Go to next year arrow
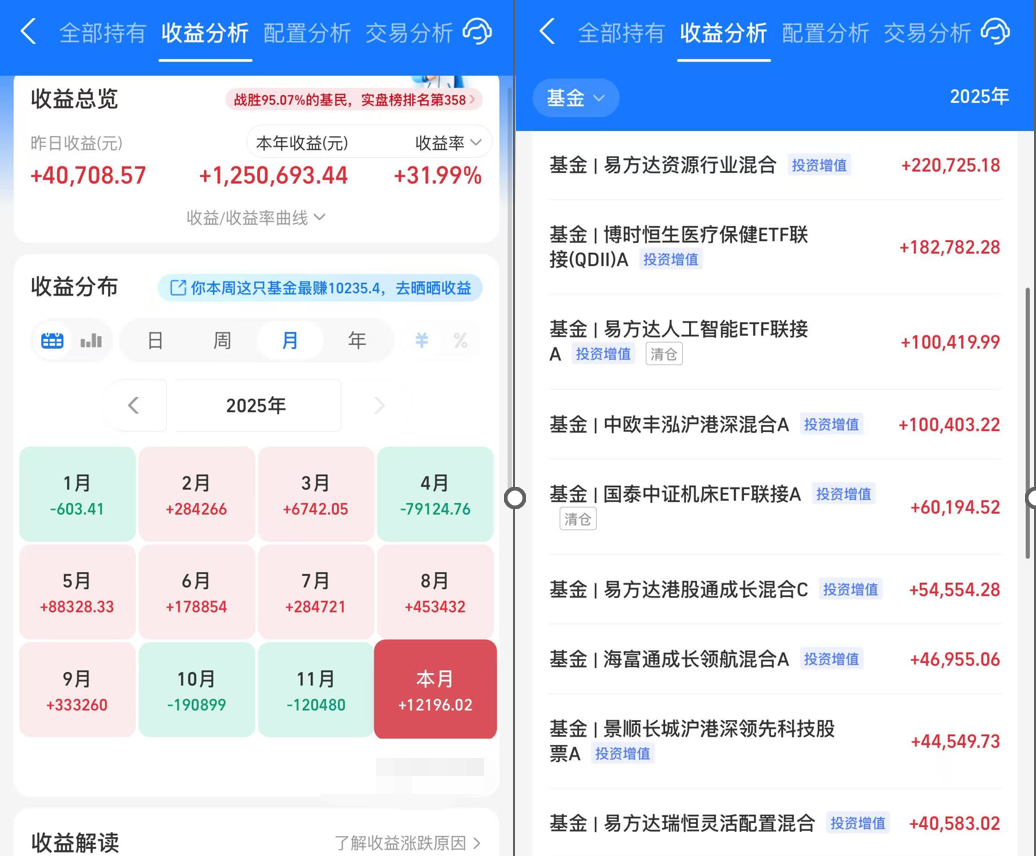The width and height of the screenshot is (1036, 856). [379, 405]
